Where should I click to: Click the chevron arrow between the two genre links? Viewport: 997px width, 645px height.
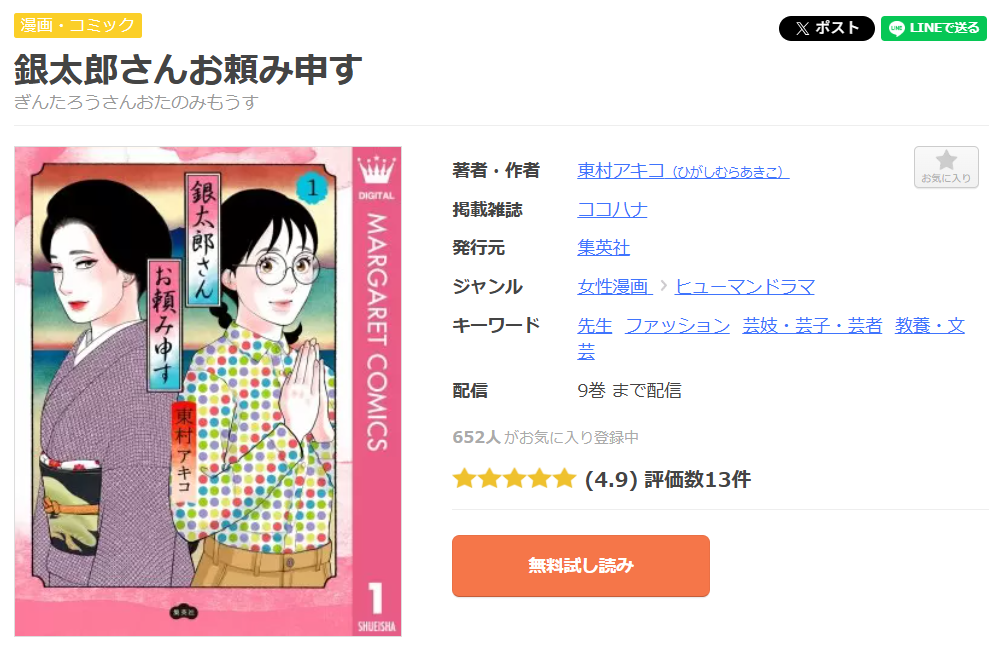[x=663, y=286]
